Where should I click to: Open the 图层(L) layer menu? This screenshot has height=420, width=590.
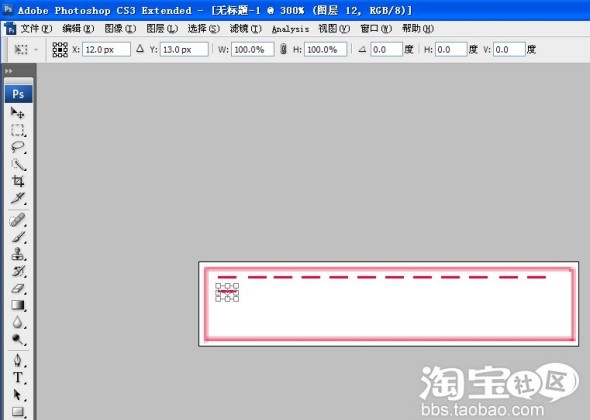coord(162,29)
